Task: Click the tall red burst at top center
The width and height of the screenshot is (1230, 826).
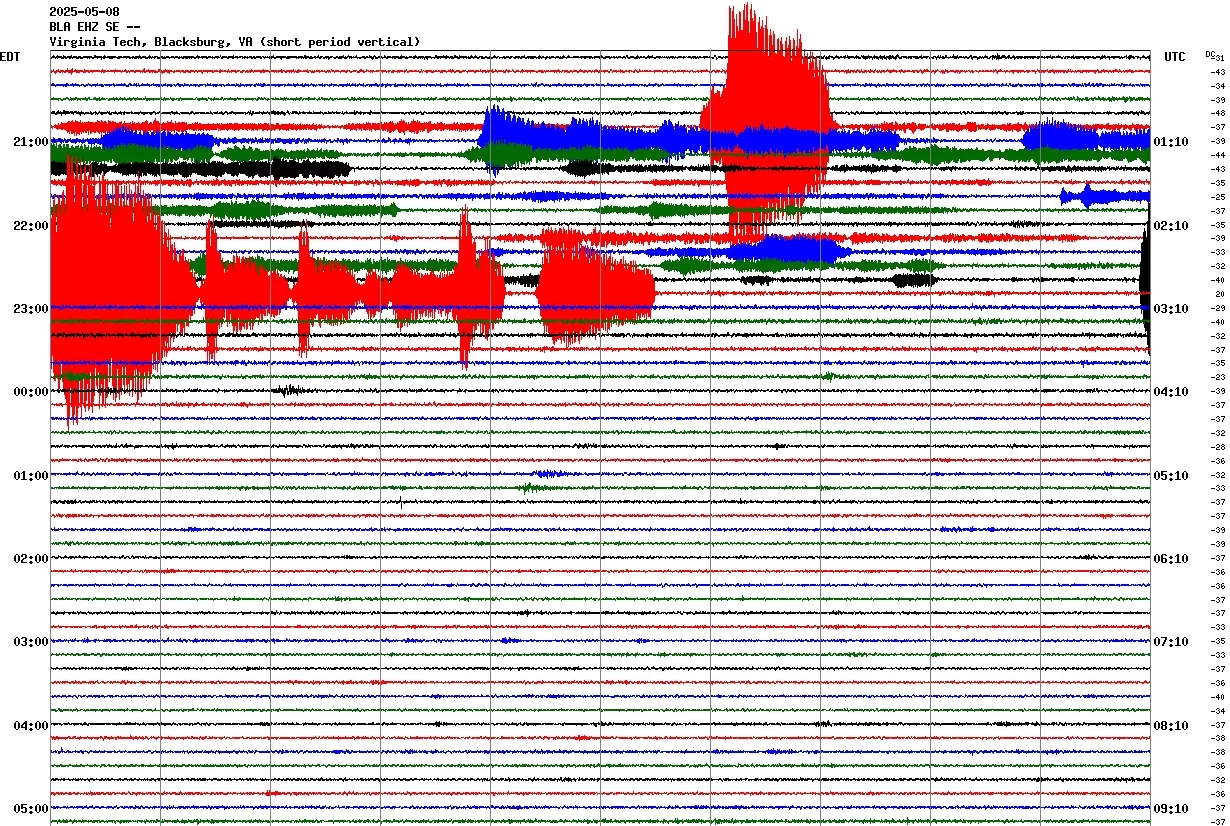Action: click(x=765, y=100)
